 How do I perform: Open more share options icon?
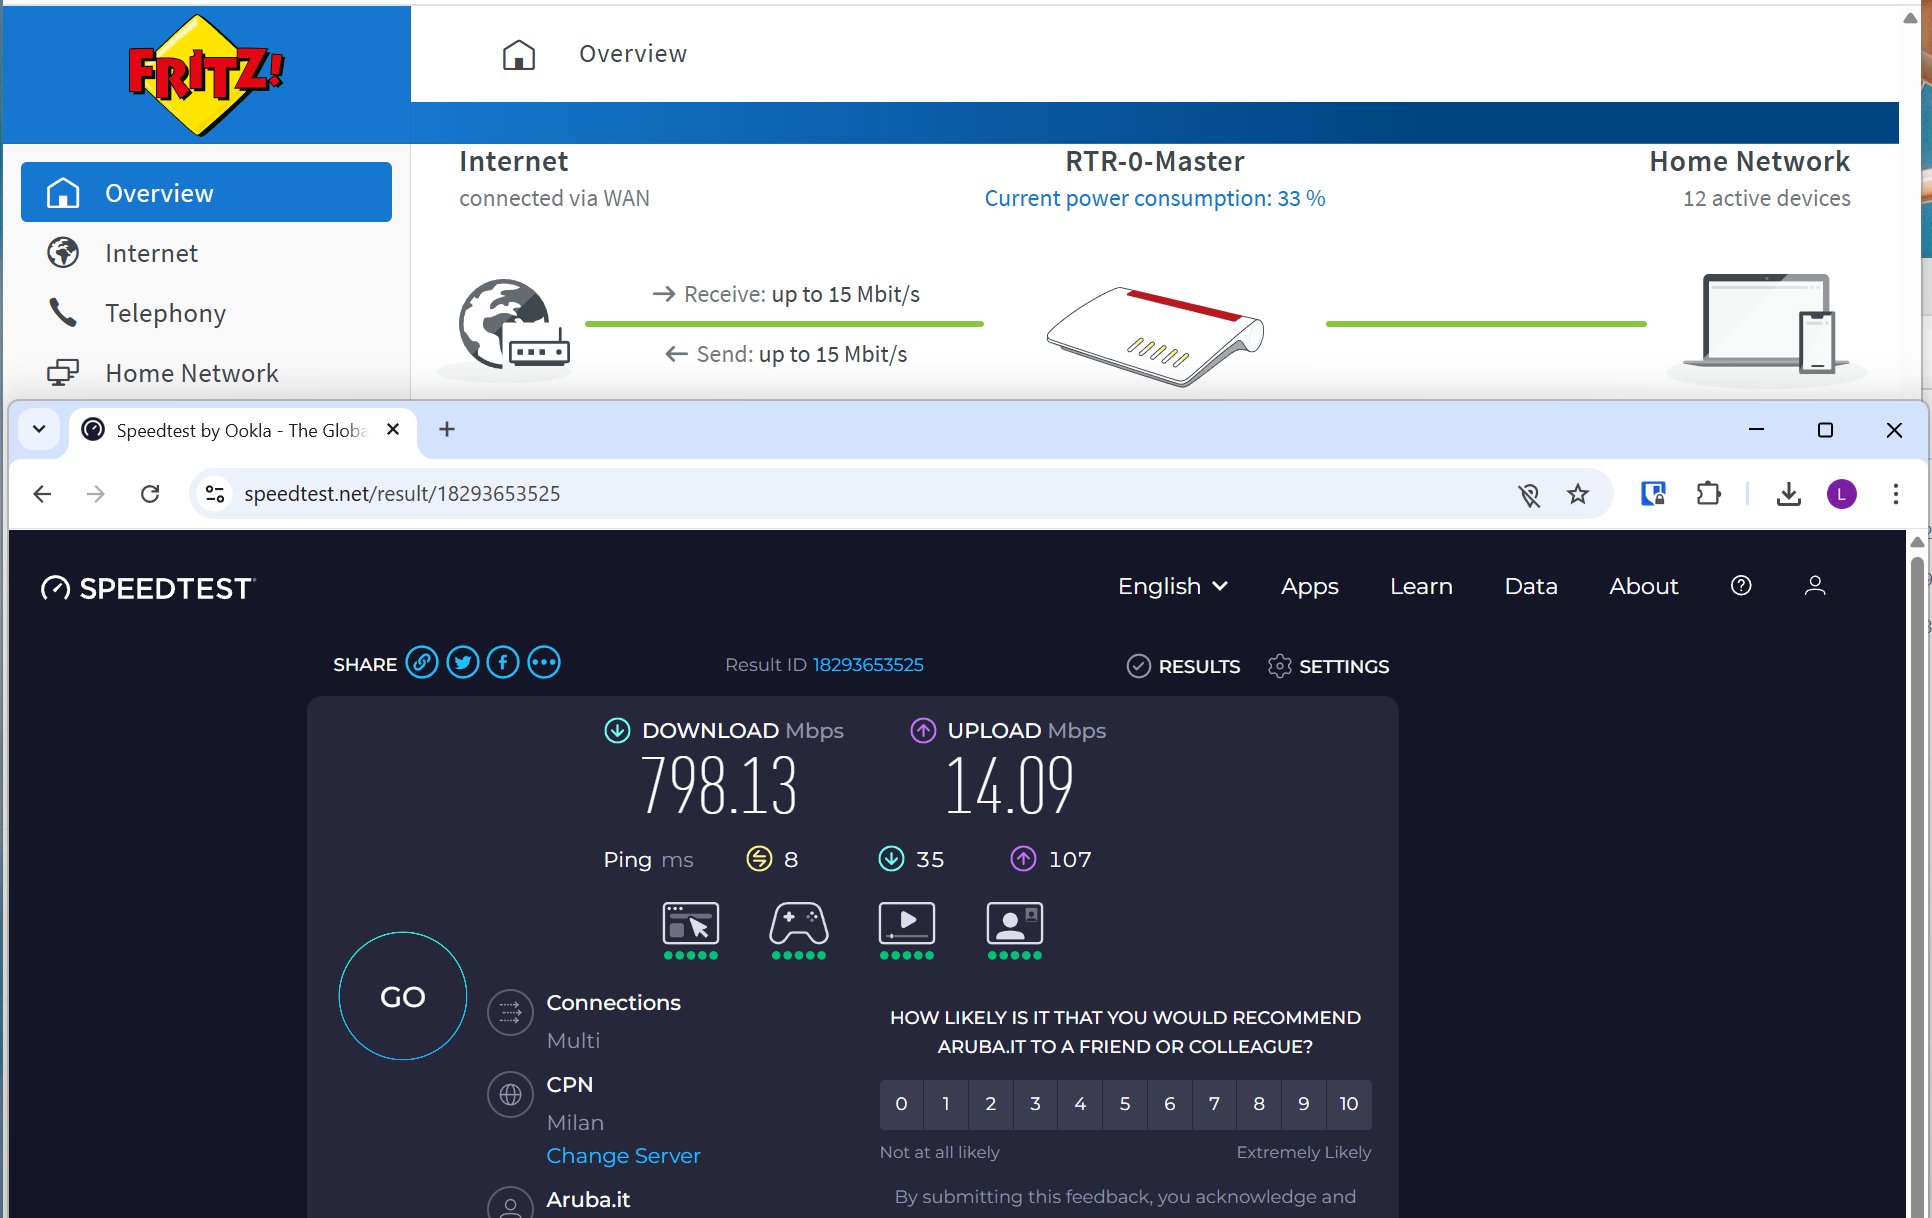click(544, 663)
